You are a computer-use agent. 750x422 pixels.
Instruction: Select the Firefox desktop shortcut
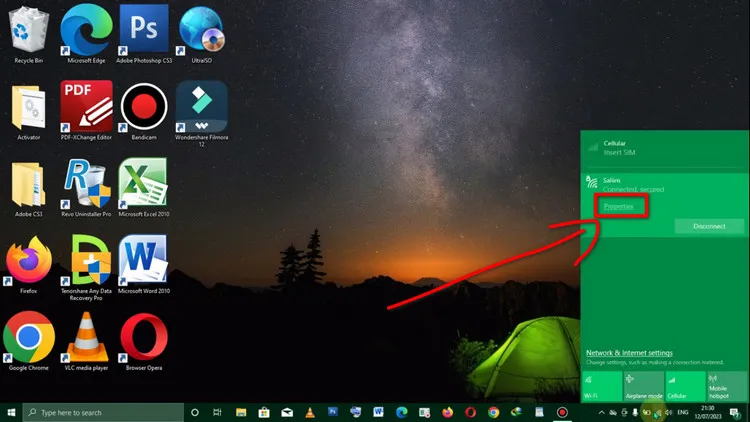tap(29, 265)
